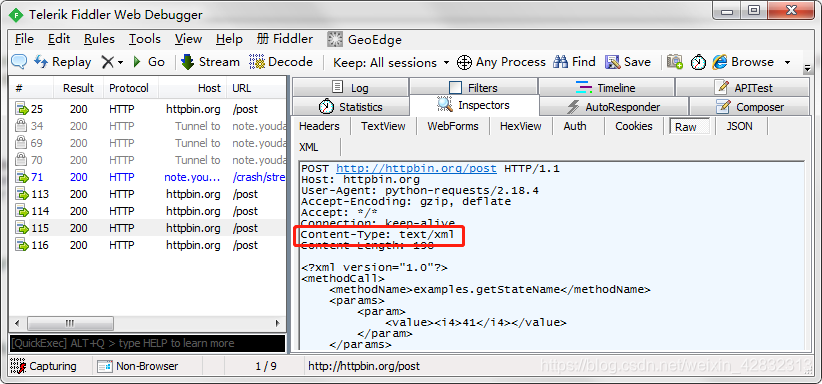Open the HexView inspector tab
Screen dimensions: 822x384
pos(521,126)
